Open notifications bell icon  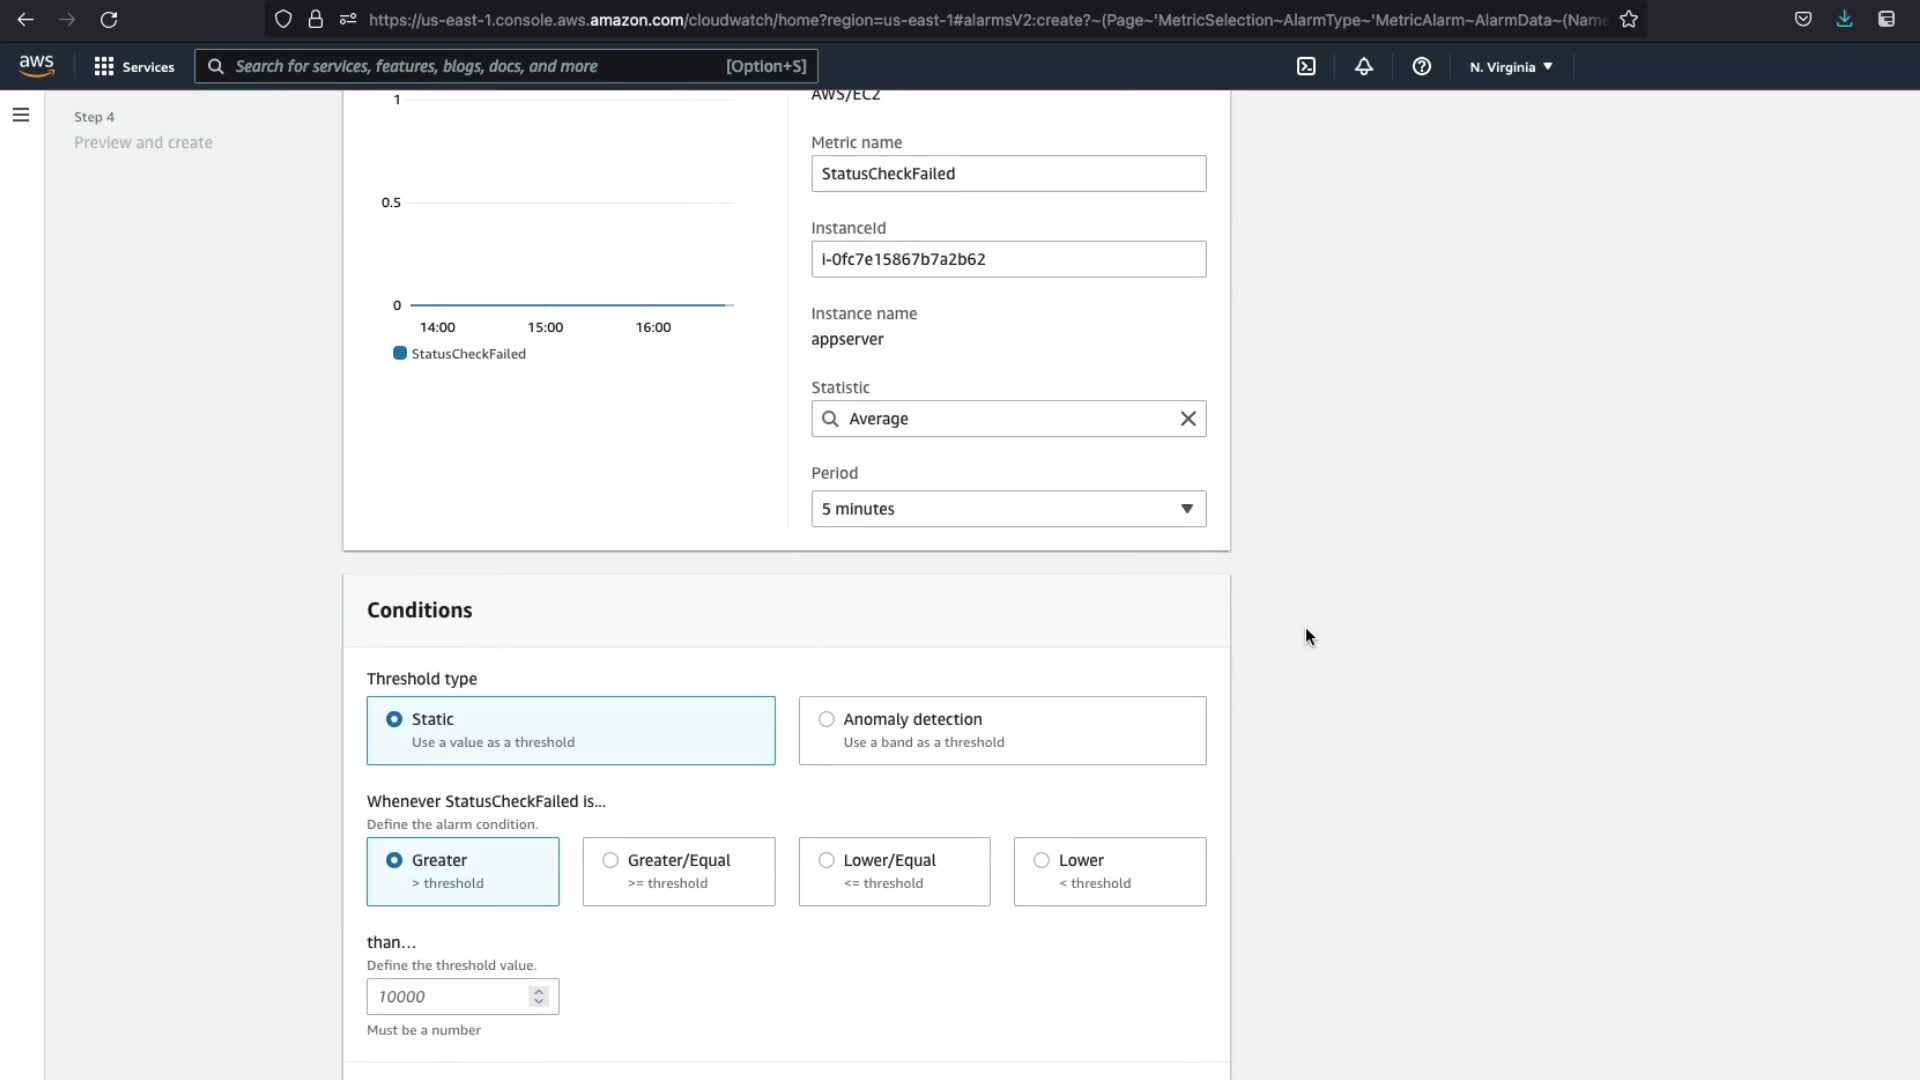1363,66
